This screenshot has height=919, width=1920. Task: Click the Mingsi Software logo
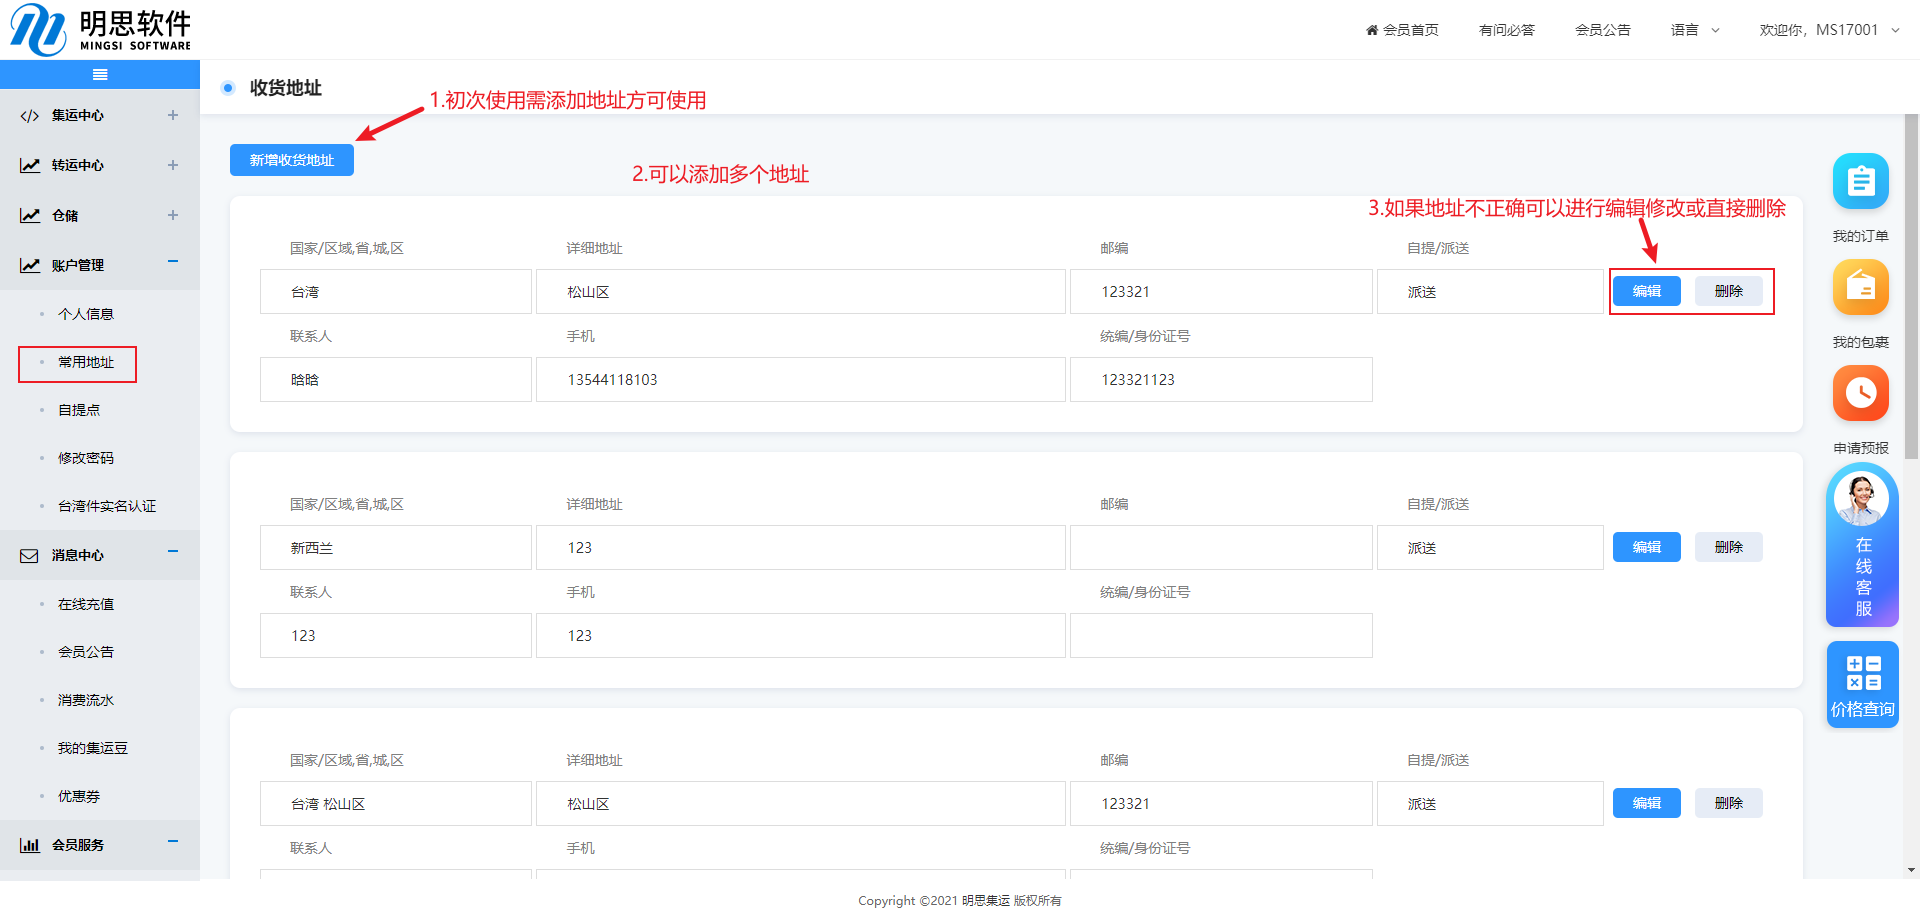click(100, 30)
